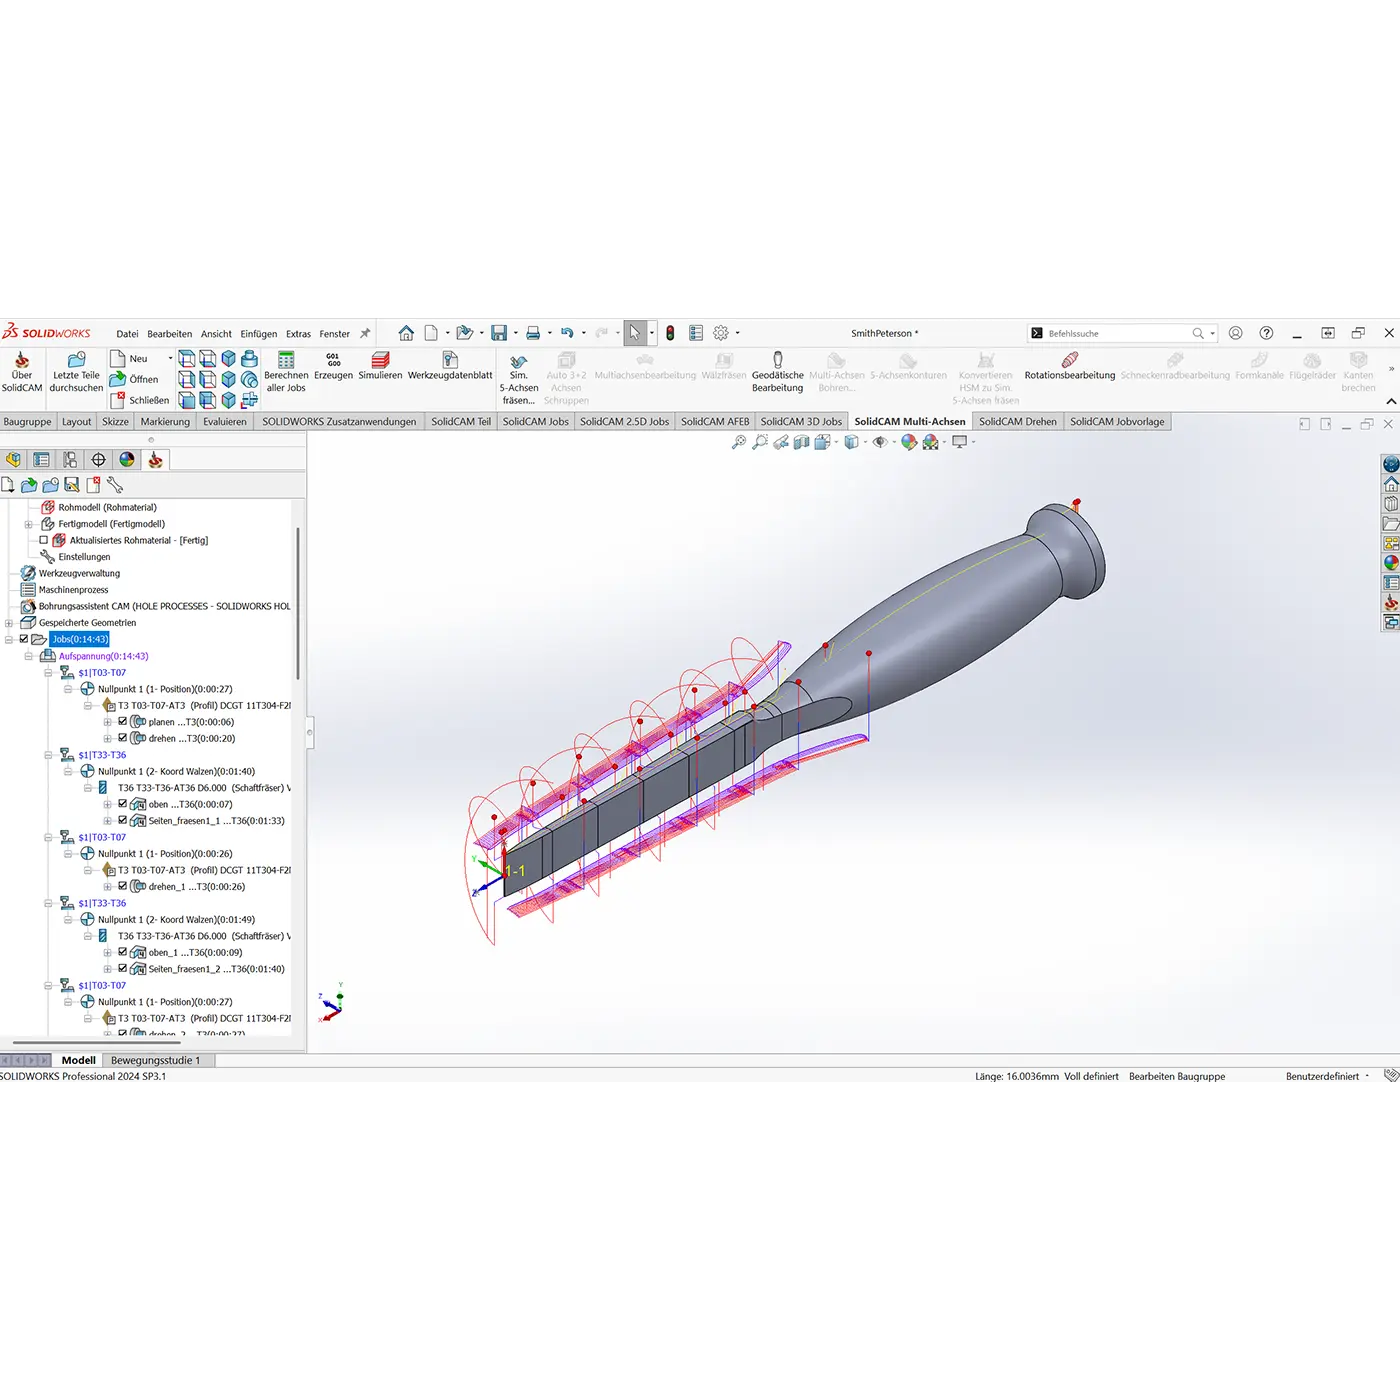Select Werkzeugverwaltung tree item

coord(79,573)
